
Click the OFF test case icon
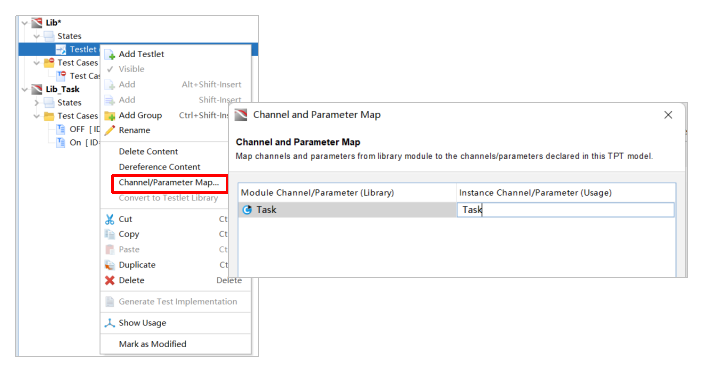61,129
